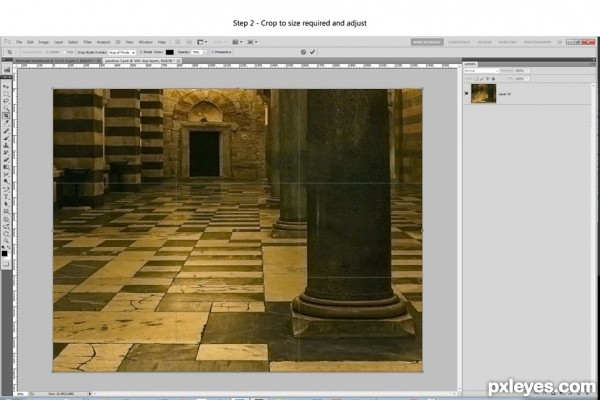Select the Dodge tool
Screen dimensions: 600x400
pyautogui.click(x=6, y=182)
